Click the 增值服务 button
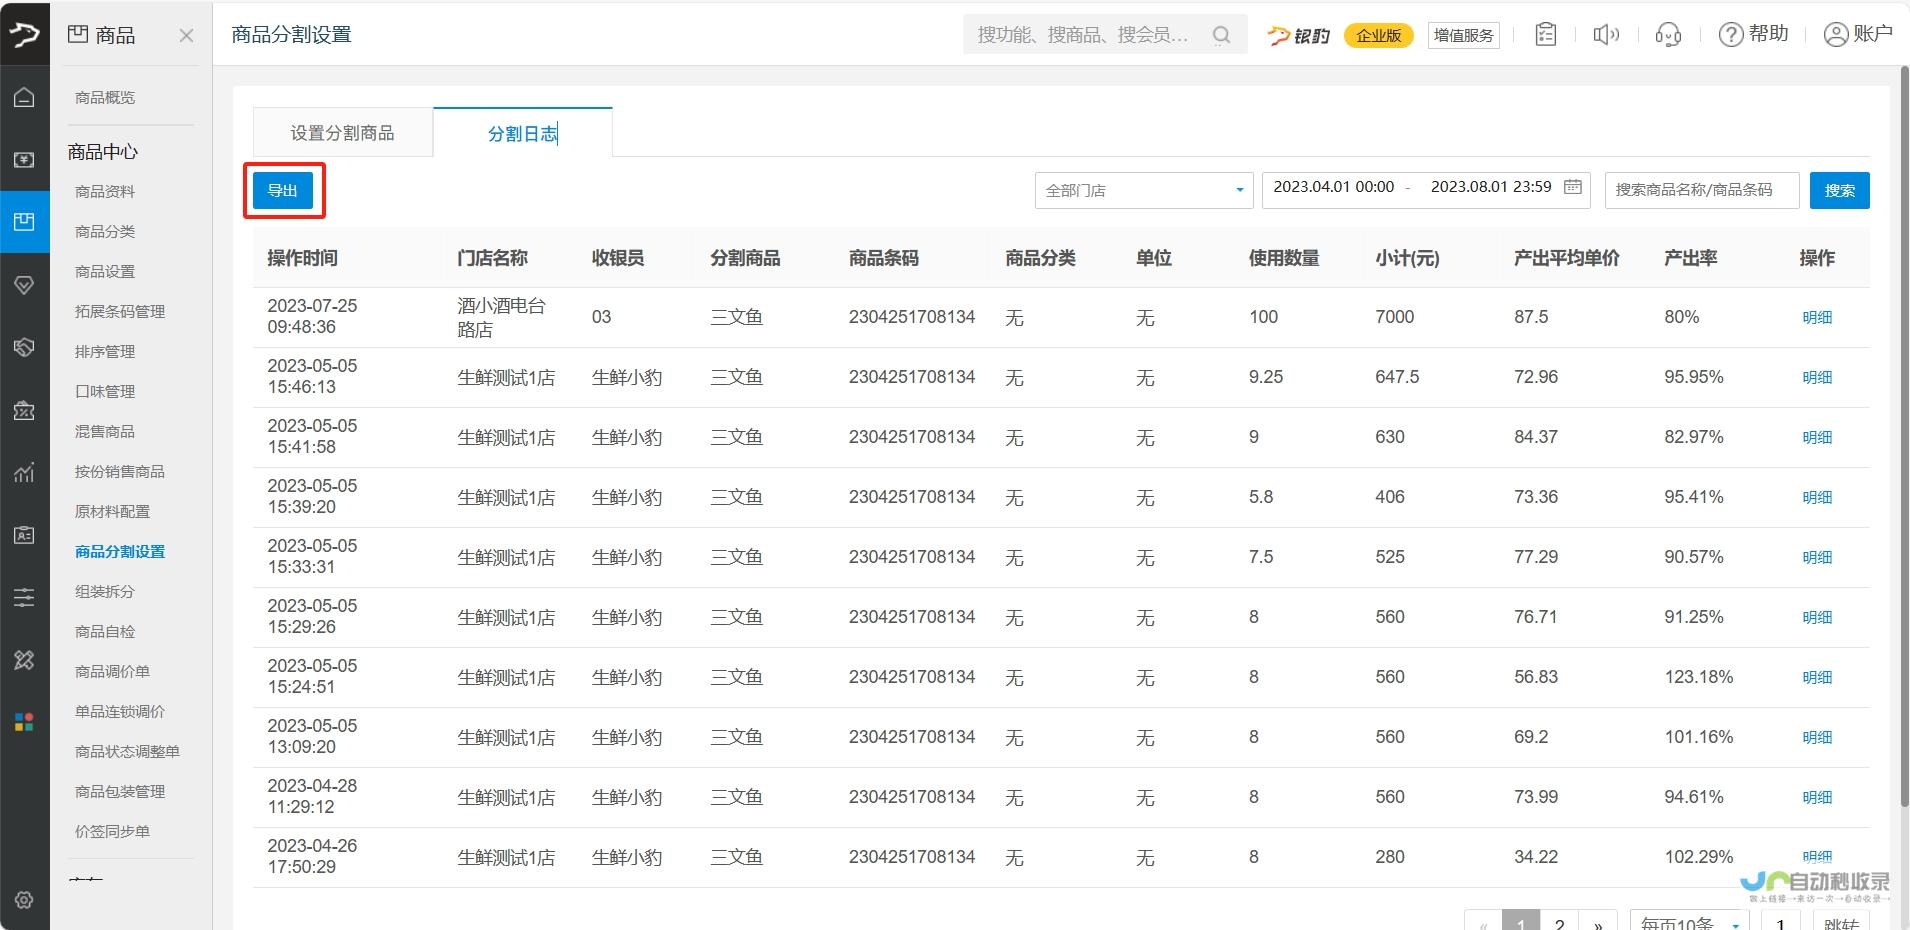 pos(1463,35)
